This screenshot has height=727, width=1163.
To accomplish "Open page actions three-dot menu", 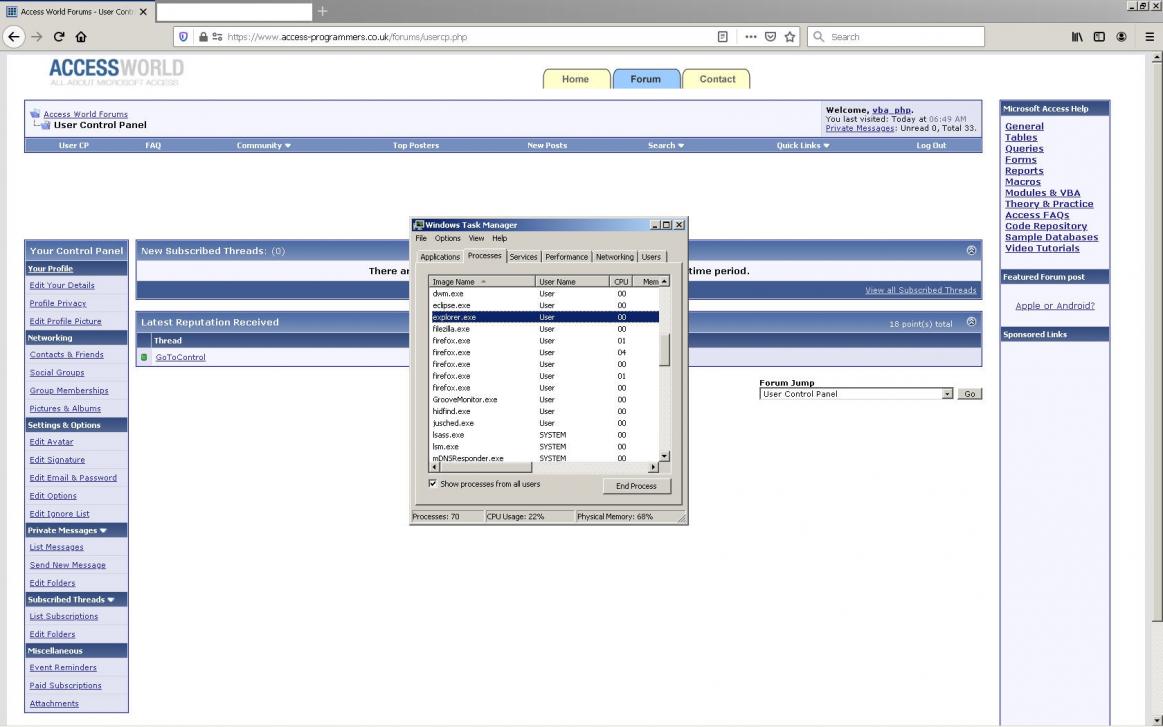I will tap(751, 36).
